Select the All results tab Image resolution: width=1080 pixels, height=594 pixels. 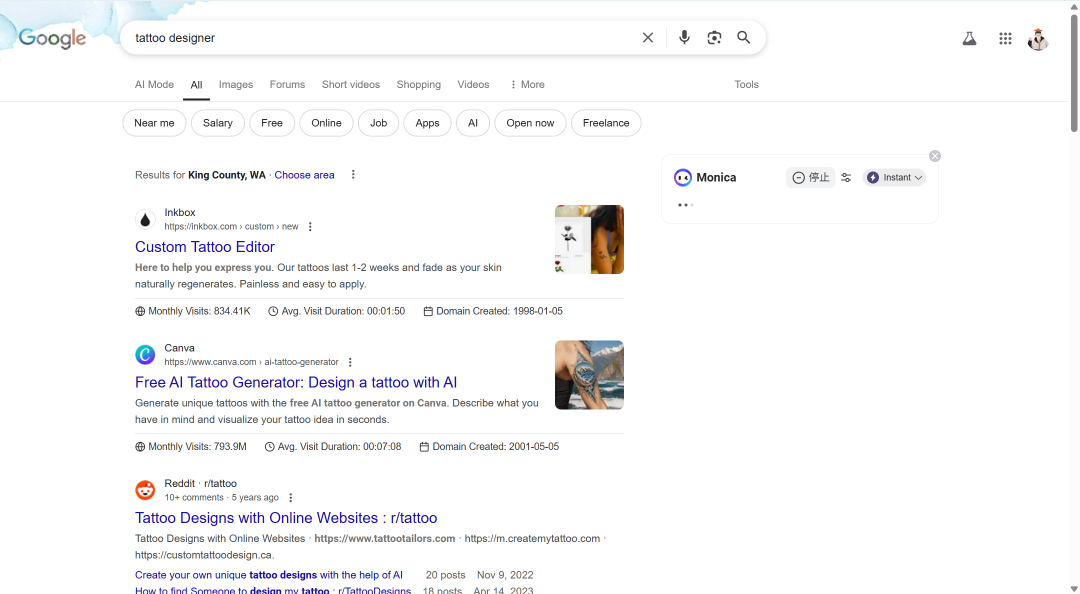(196, 85)
